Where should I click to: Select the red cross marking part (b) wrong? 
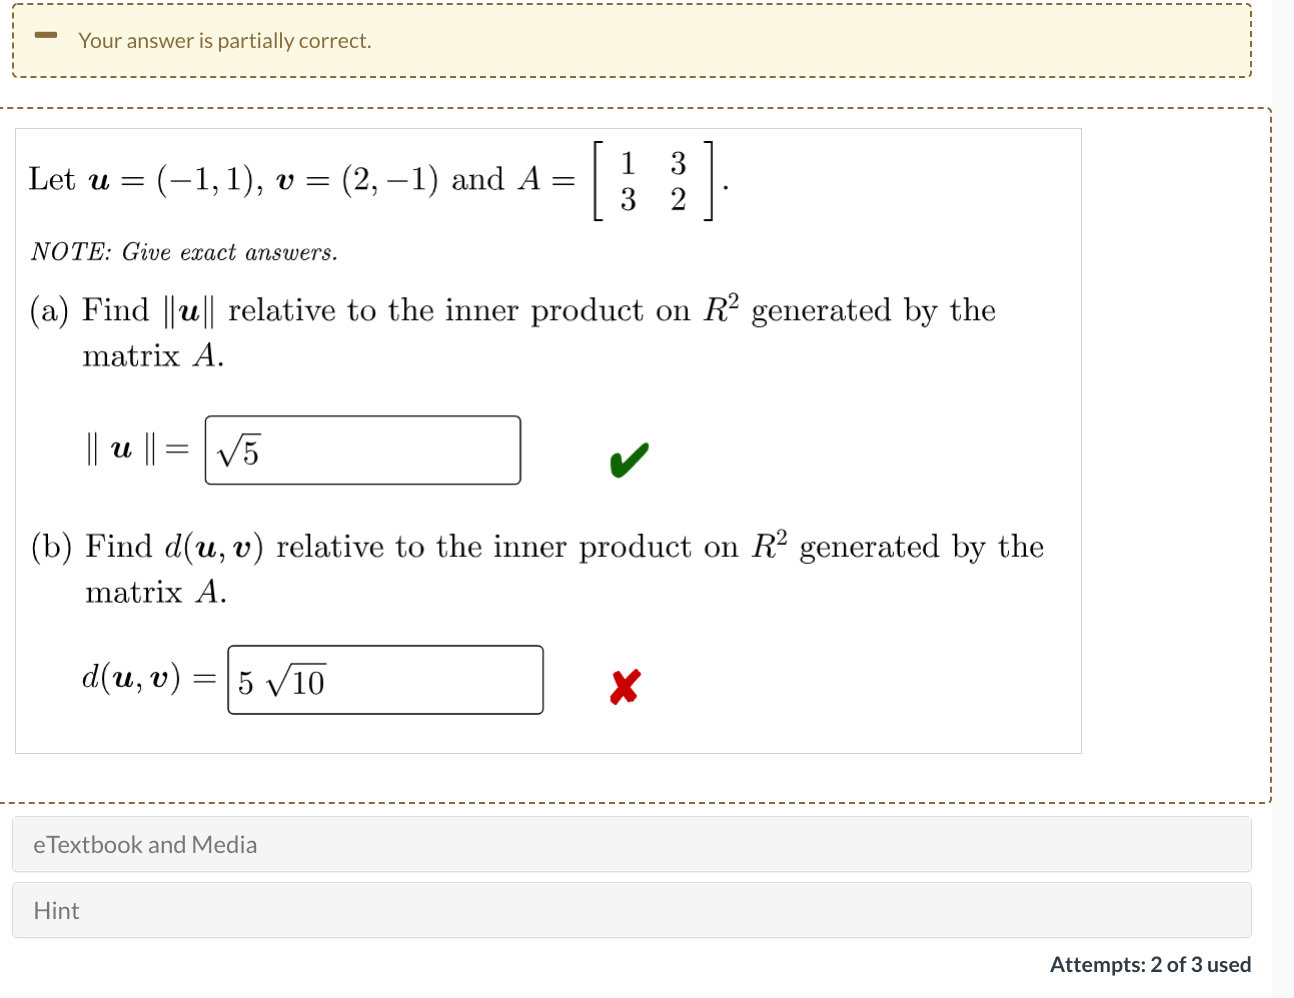(624, 685)
